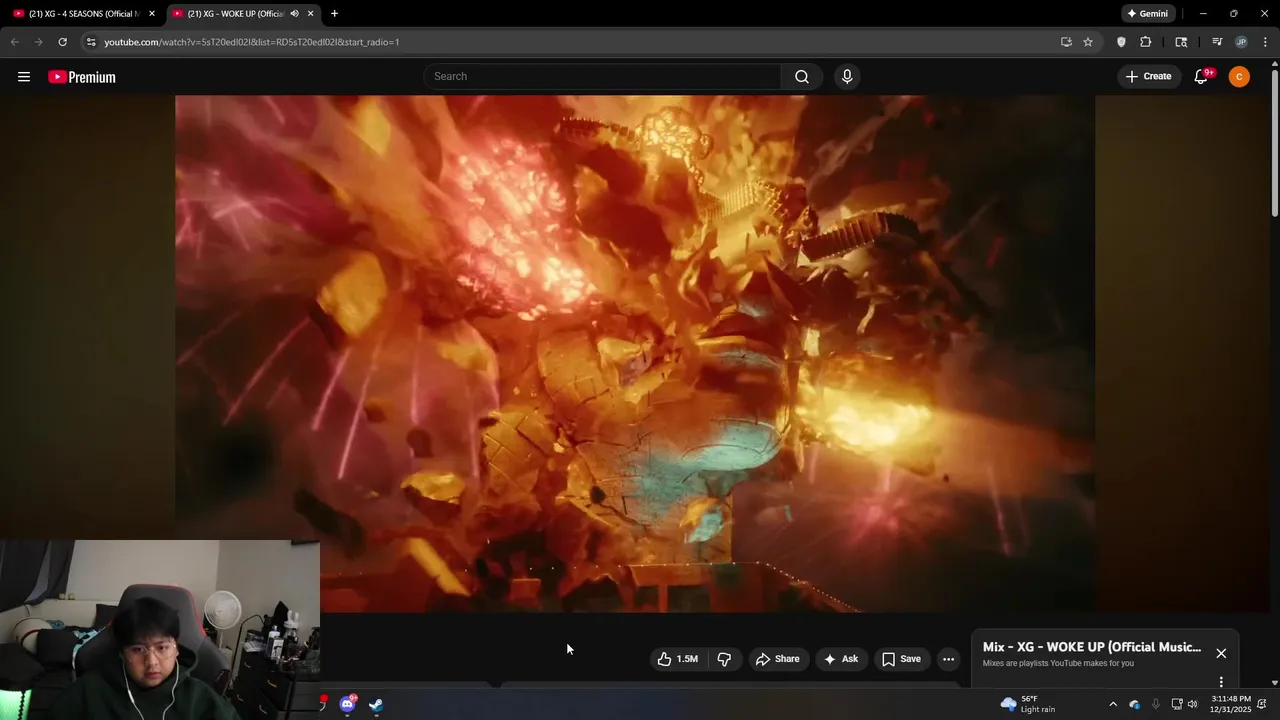Bookmark this page with the star
The width and height of the screenshot is (1280, 720).
1088,42
